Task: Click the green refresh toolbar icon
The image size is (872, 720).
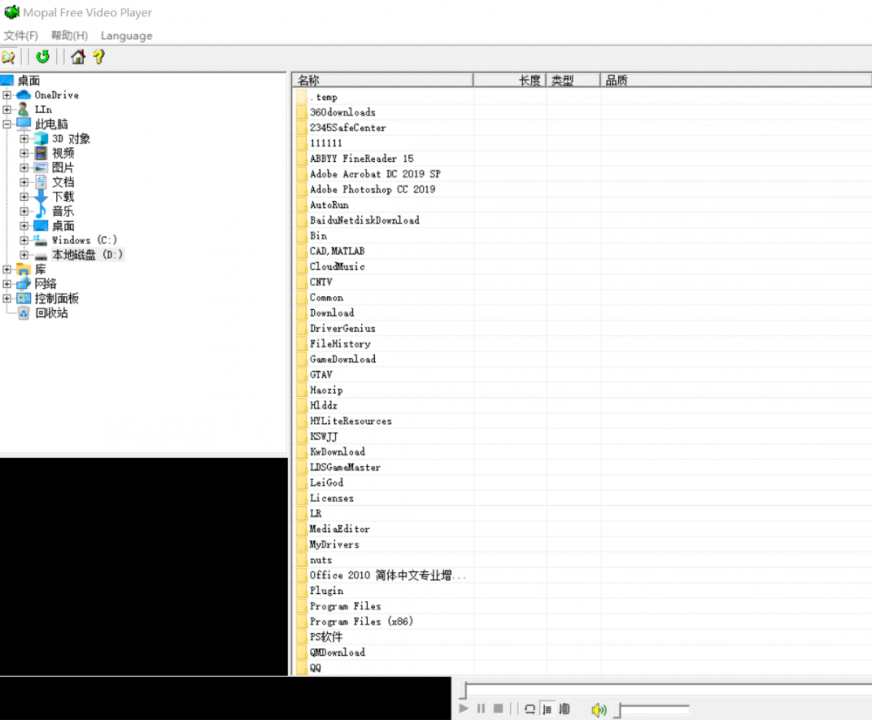Action: [42, 57]
